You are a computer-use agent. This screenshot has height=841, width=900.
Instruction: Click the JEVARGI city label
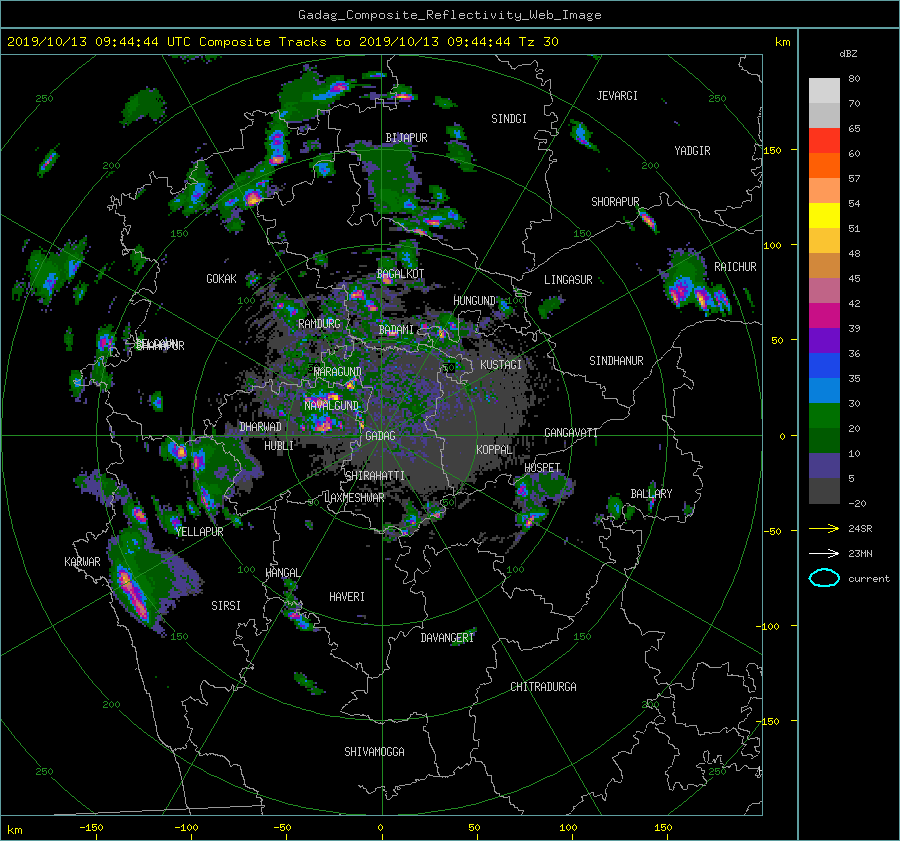click(x=617, y=96)
